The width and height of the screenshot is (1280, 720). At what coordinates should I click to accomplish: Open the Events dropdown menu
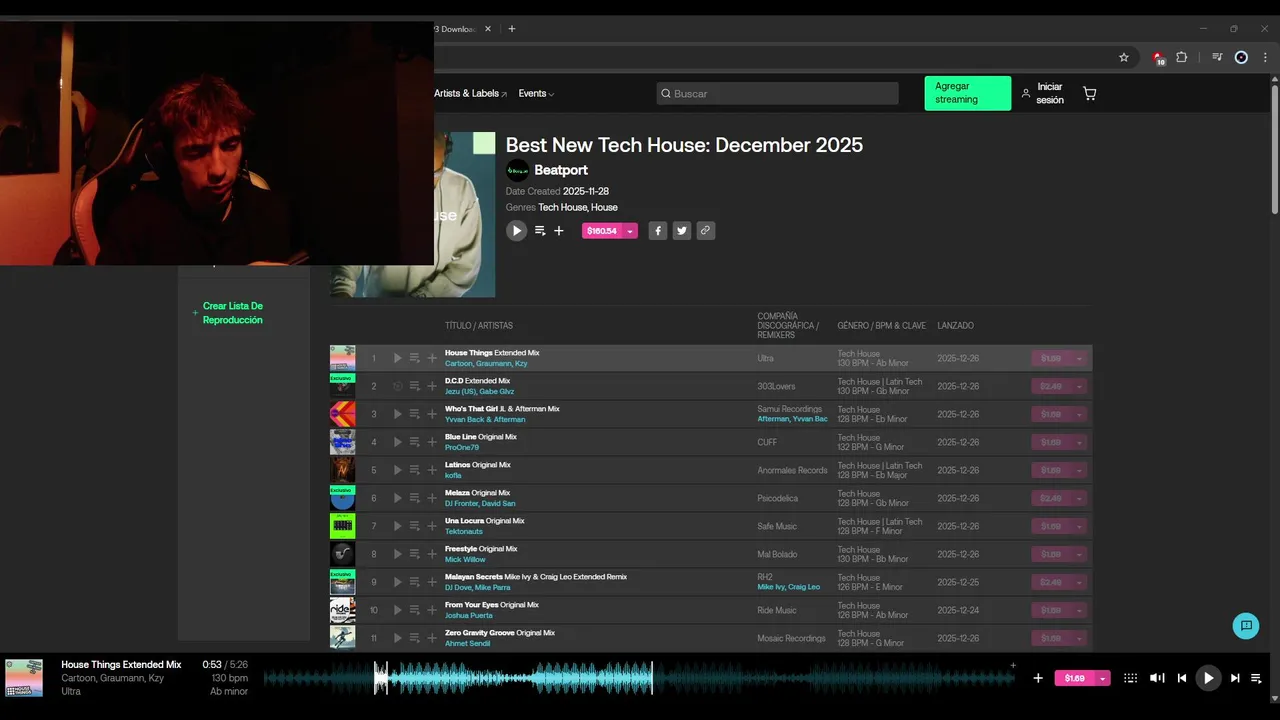click(536, 94)
